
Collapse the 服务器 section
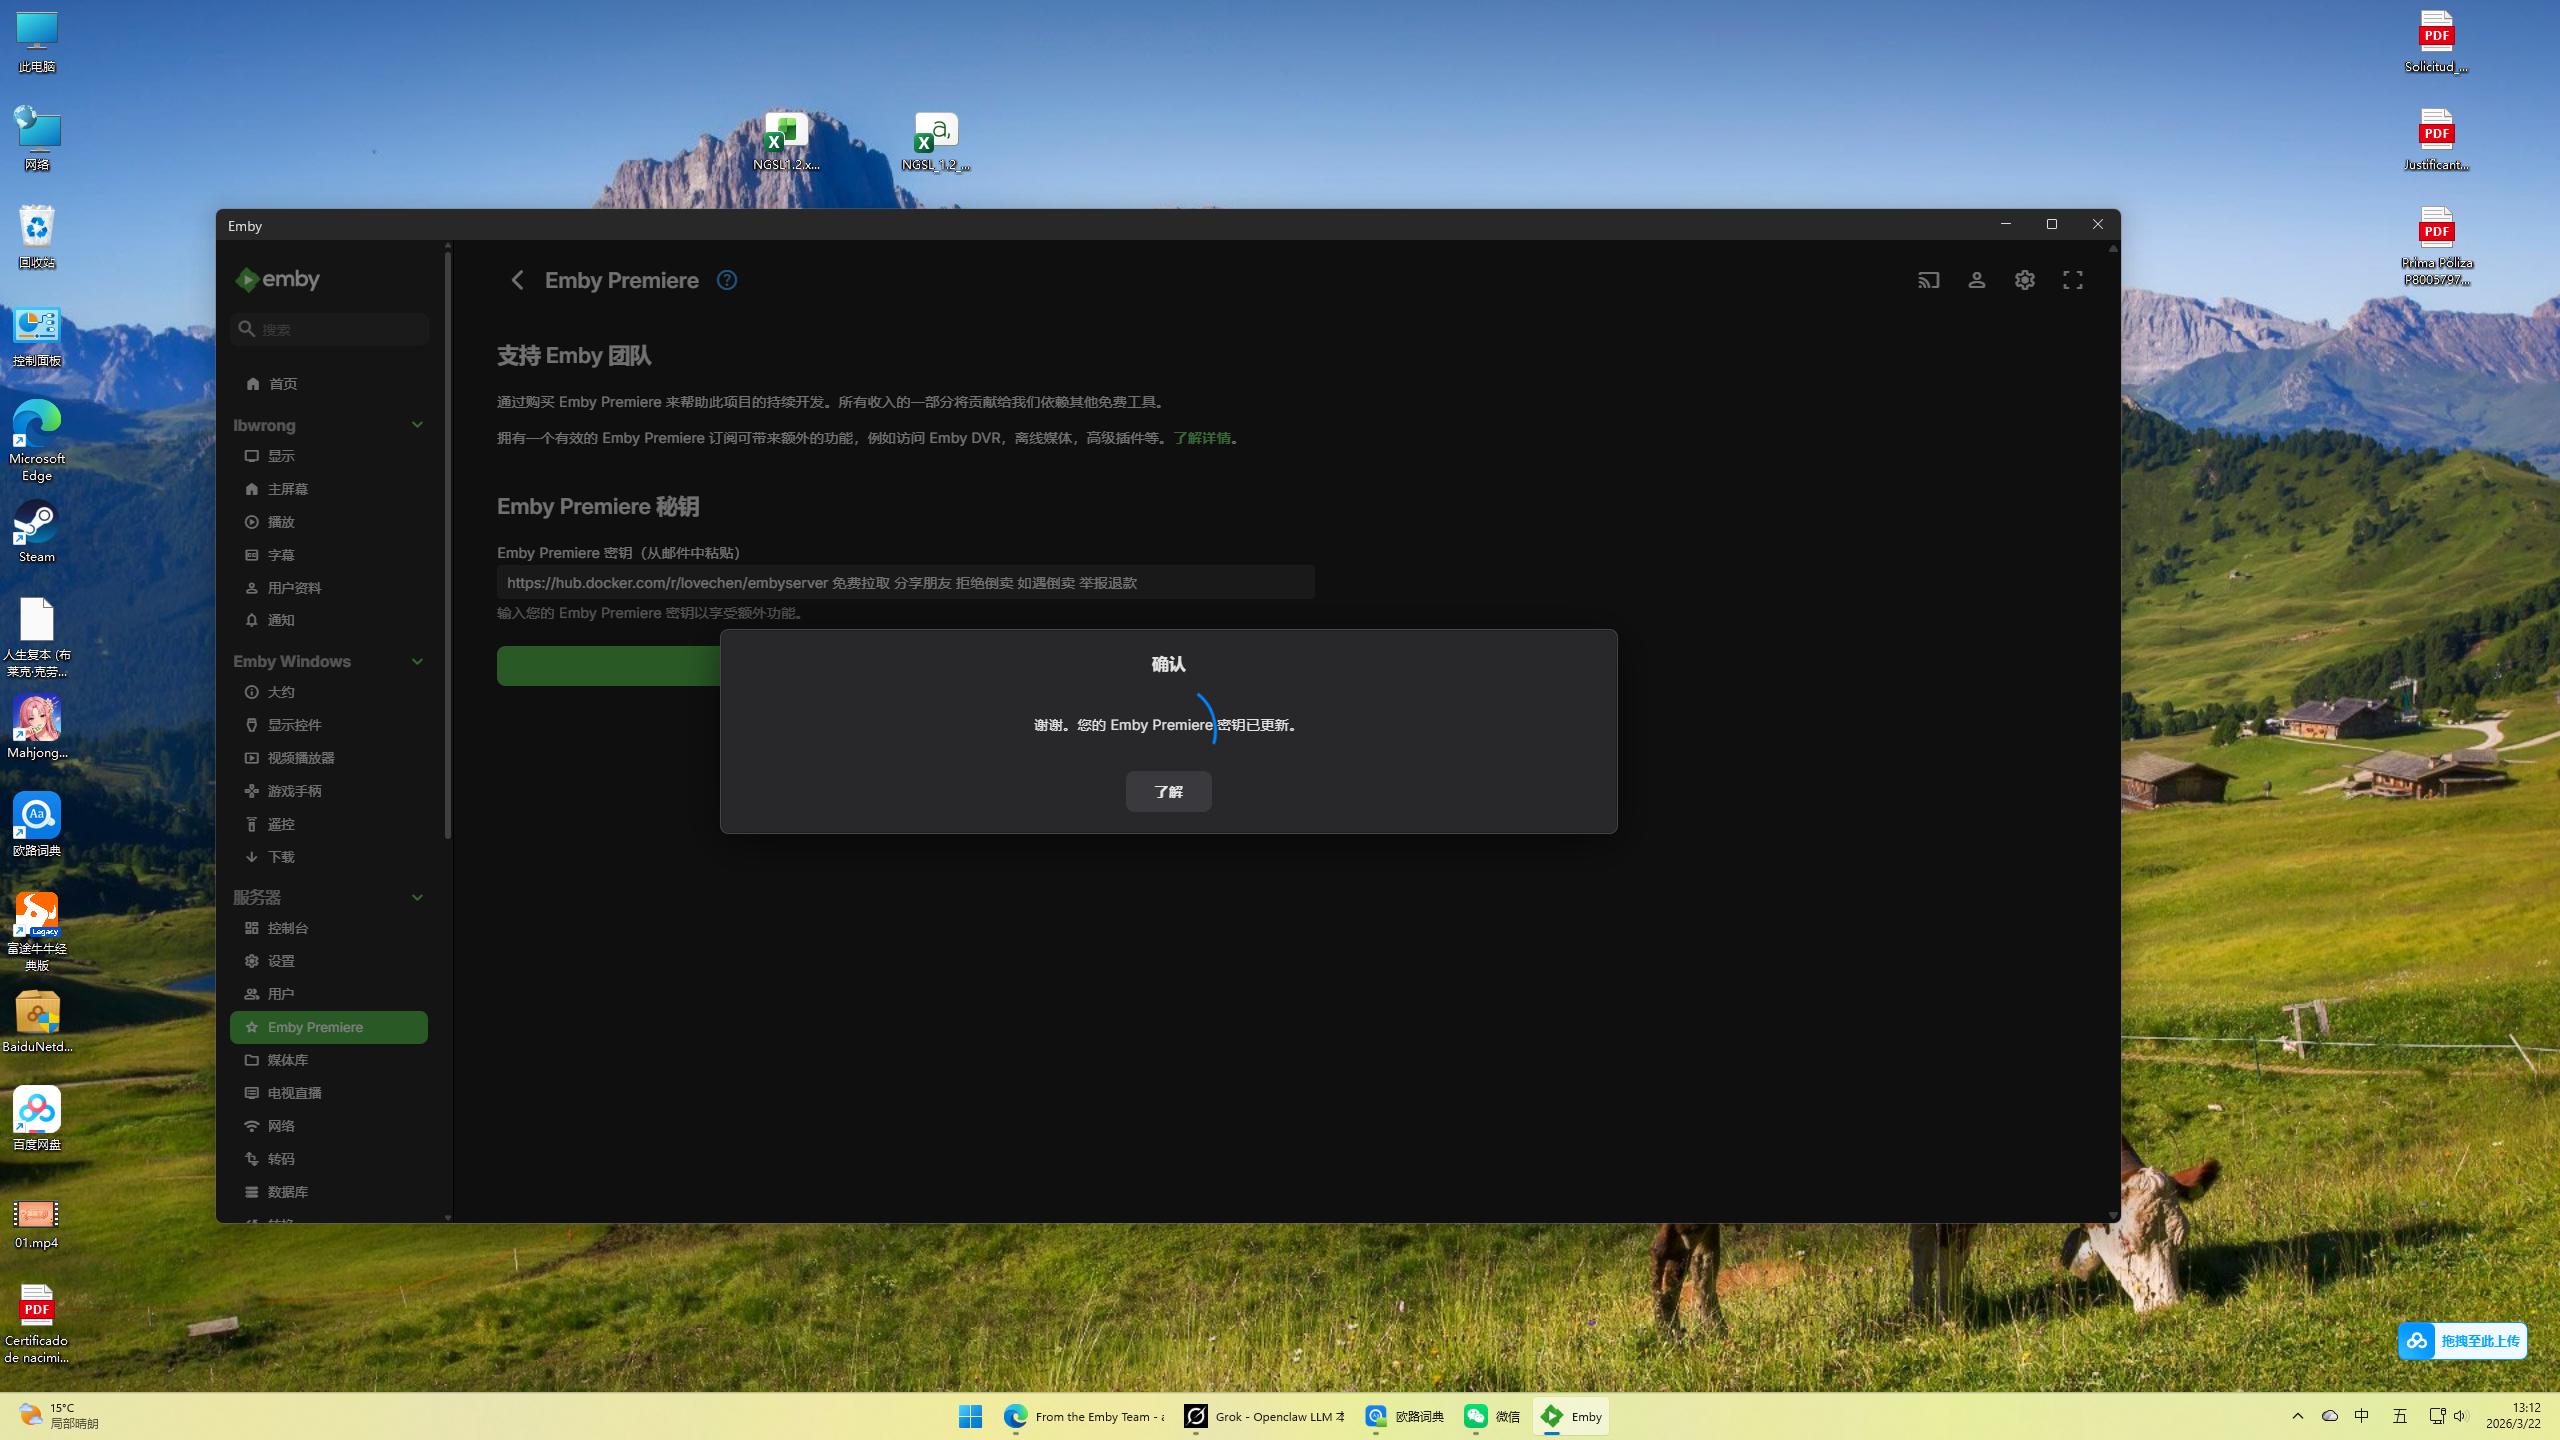[417, 897]
